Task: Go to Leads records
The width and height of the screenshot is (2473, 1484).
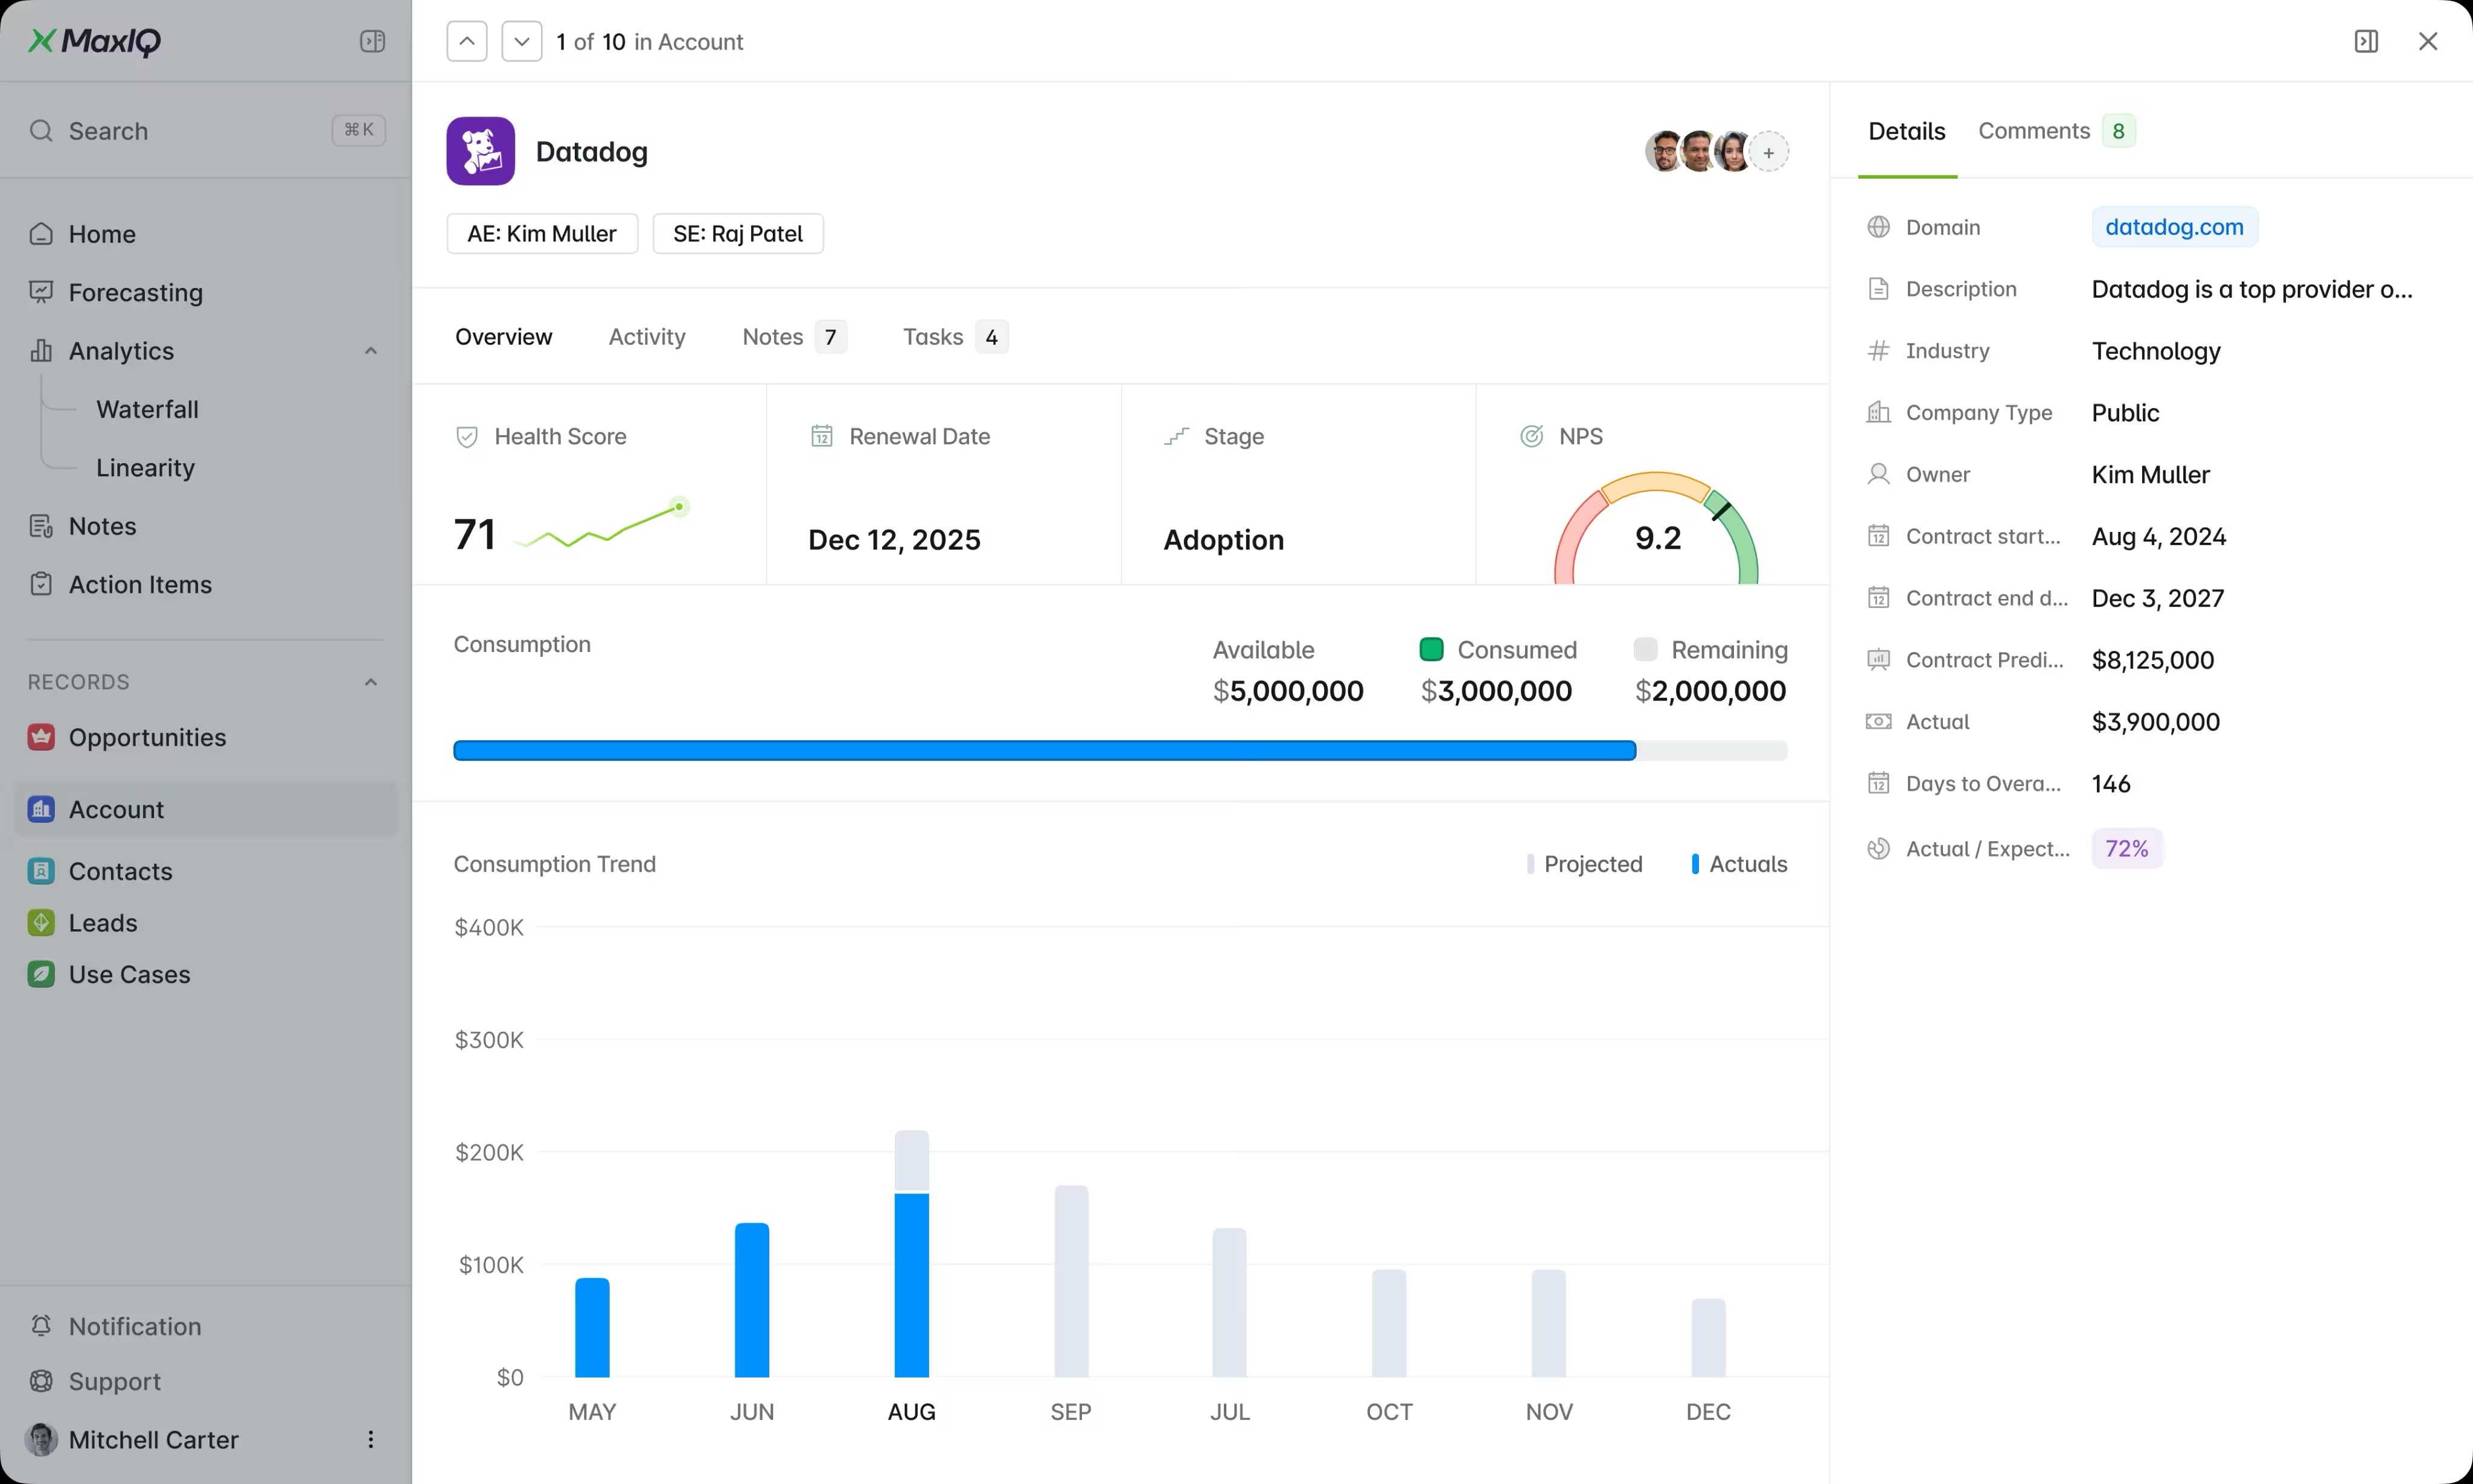Action: click(x=103, y=922)
